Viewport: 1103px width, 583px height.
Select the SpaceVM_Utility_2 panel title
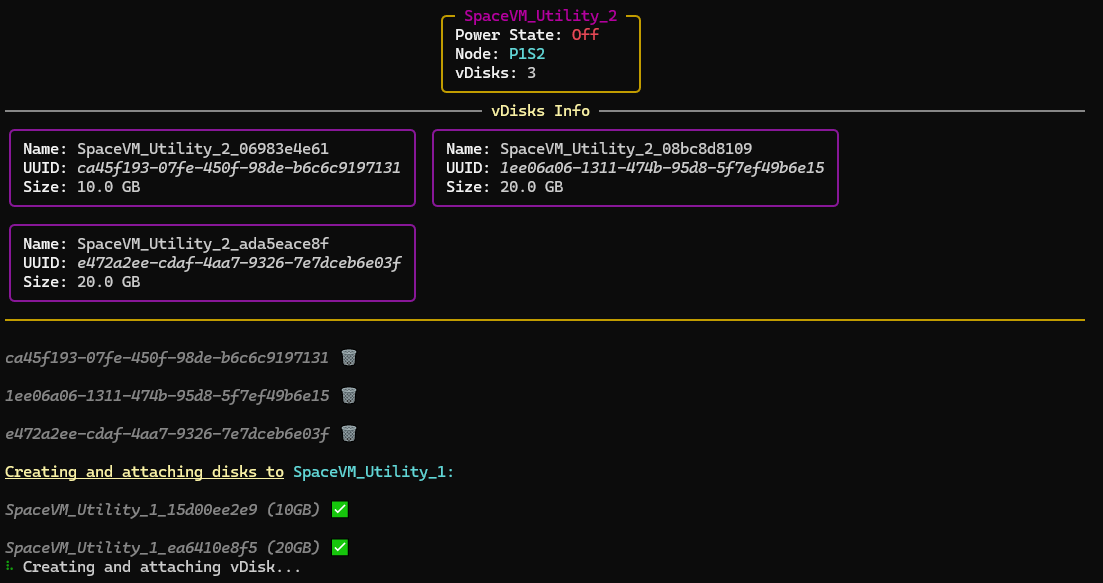tap(540, 16)
